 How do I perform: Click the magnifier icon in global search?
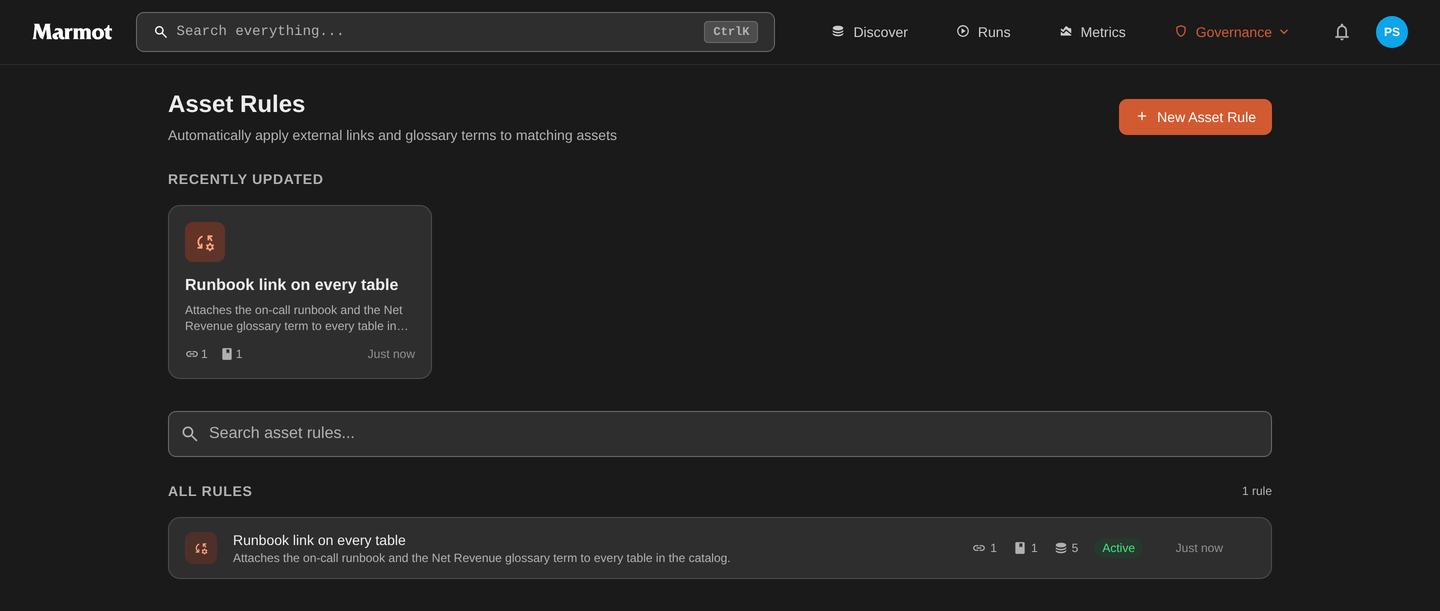tap(160, 32)
